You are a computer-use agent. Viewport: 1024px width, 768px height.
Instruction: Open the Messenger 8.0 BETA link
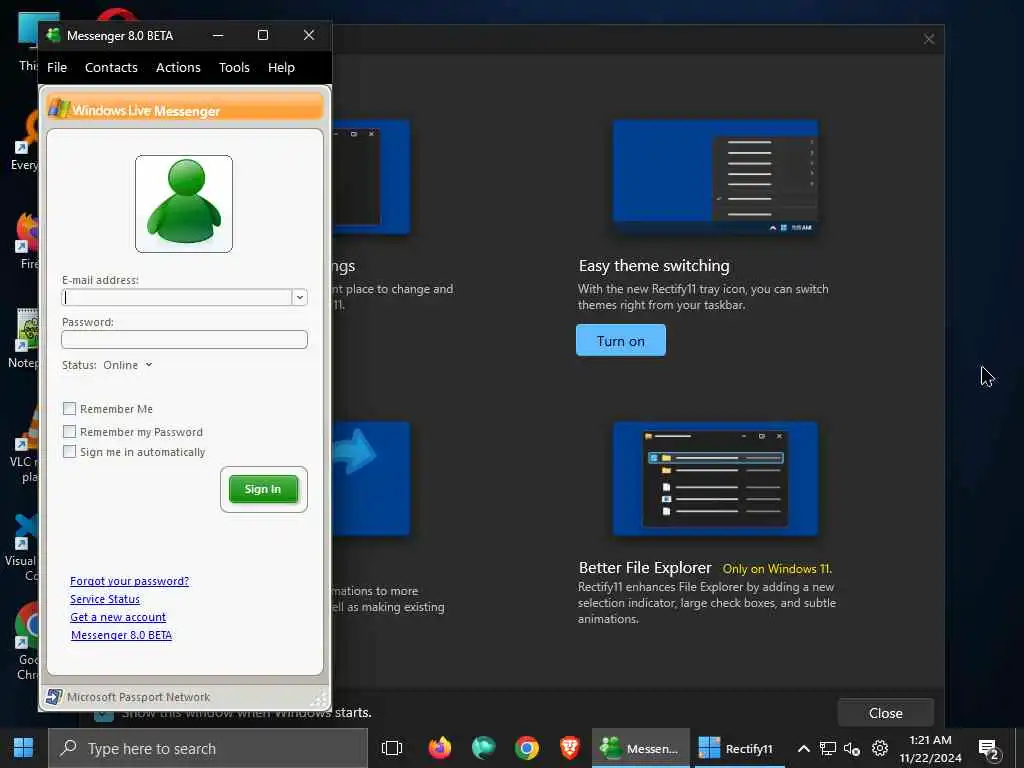pos(121,635)
